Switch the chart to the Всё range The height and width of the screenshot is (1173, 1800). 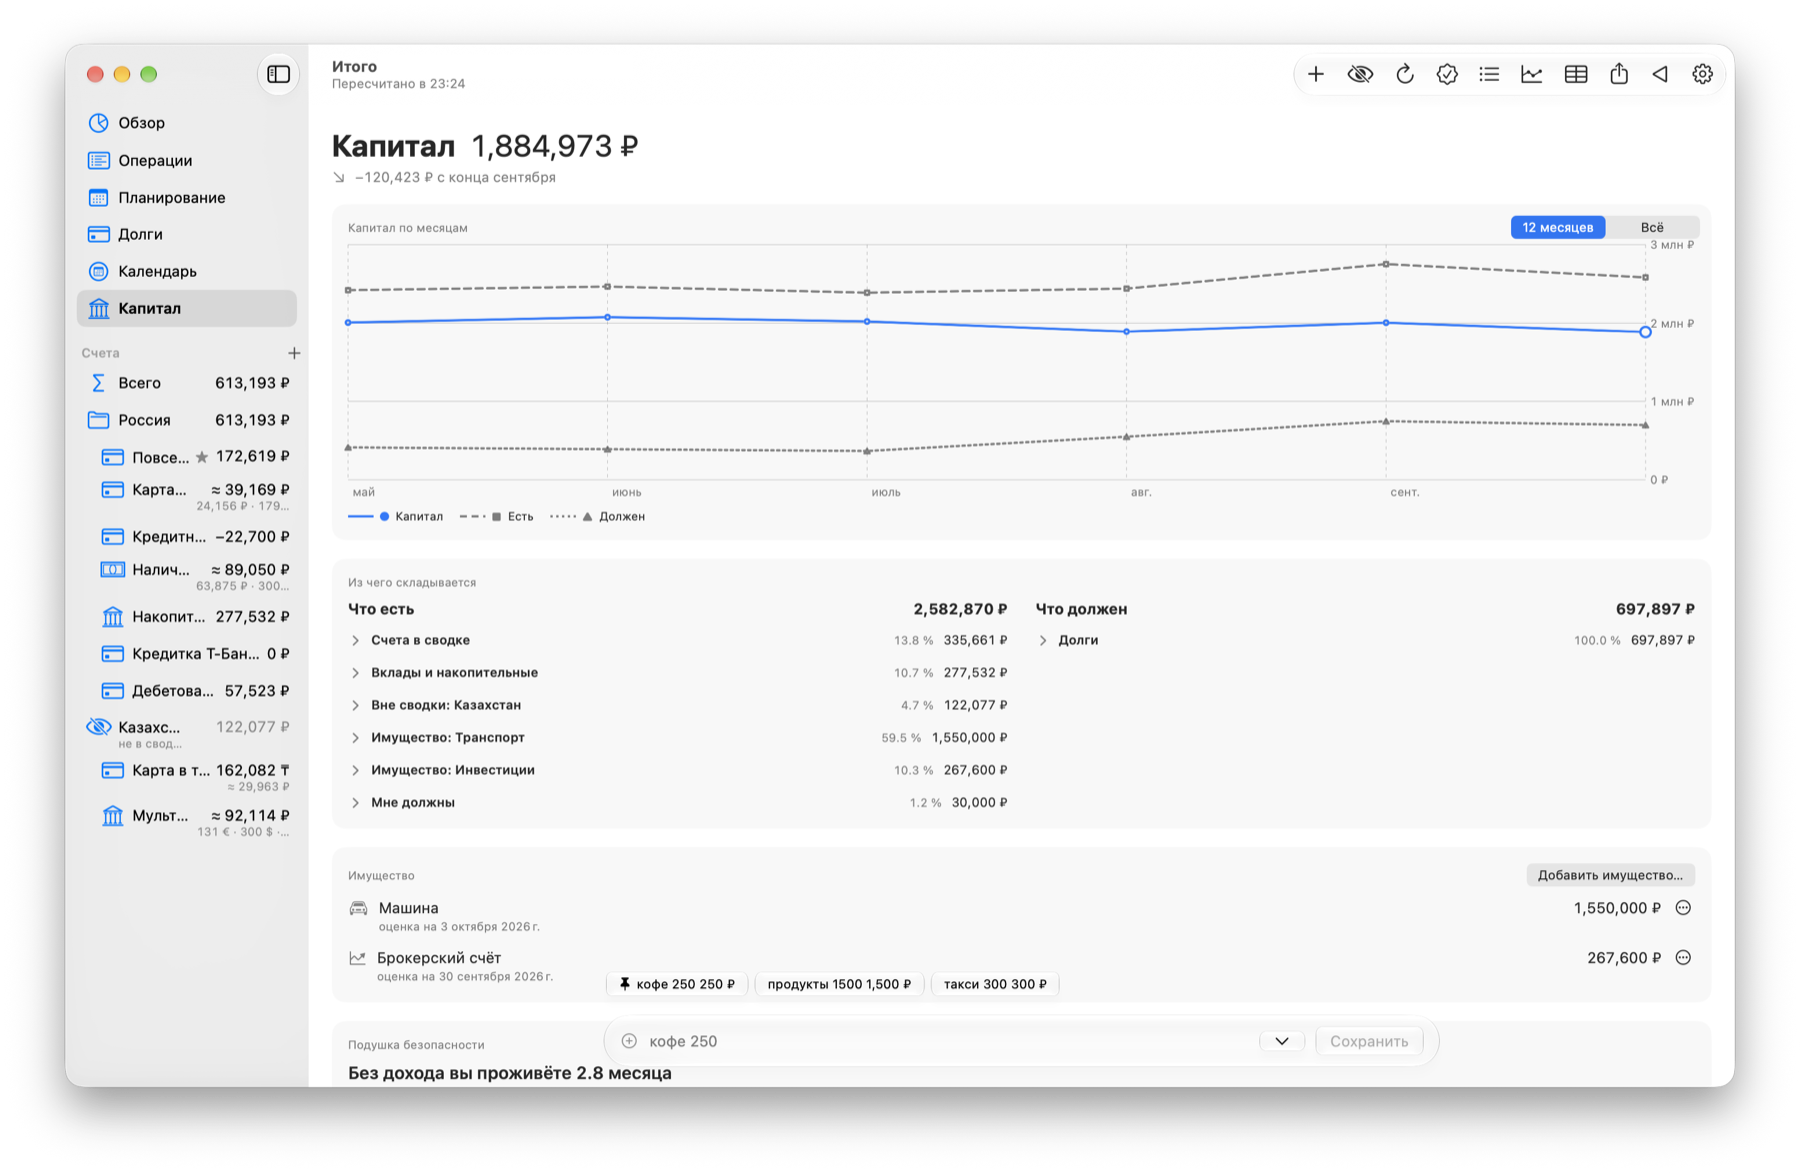coord(1652,227)
